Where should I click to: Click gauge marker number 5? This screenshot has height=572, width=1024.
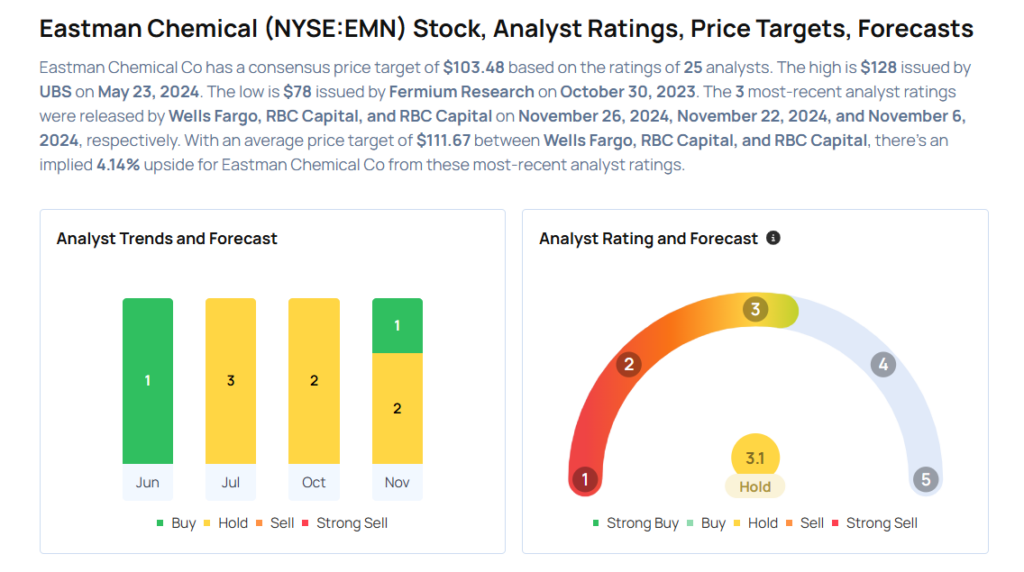pyautogui.click(x=926, y=480)
